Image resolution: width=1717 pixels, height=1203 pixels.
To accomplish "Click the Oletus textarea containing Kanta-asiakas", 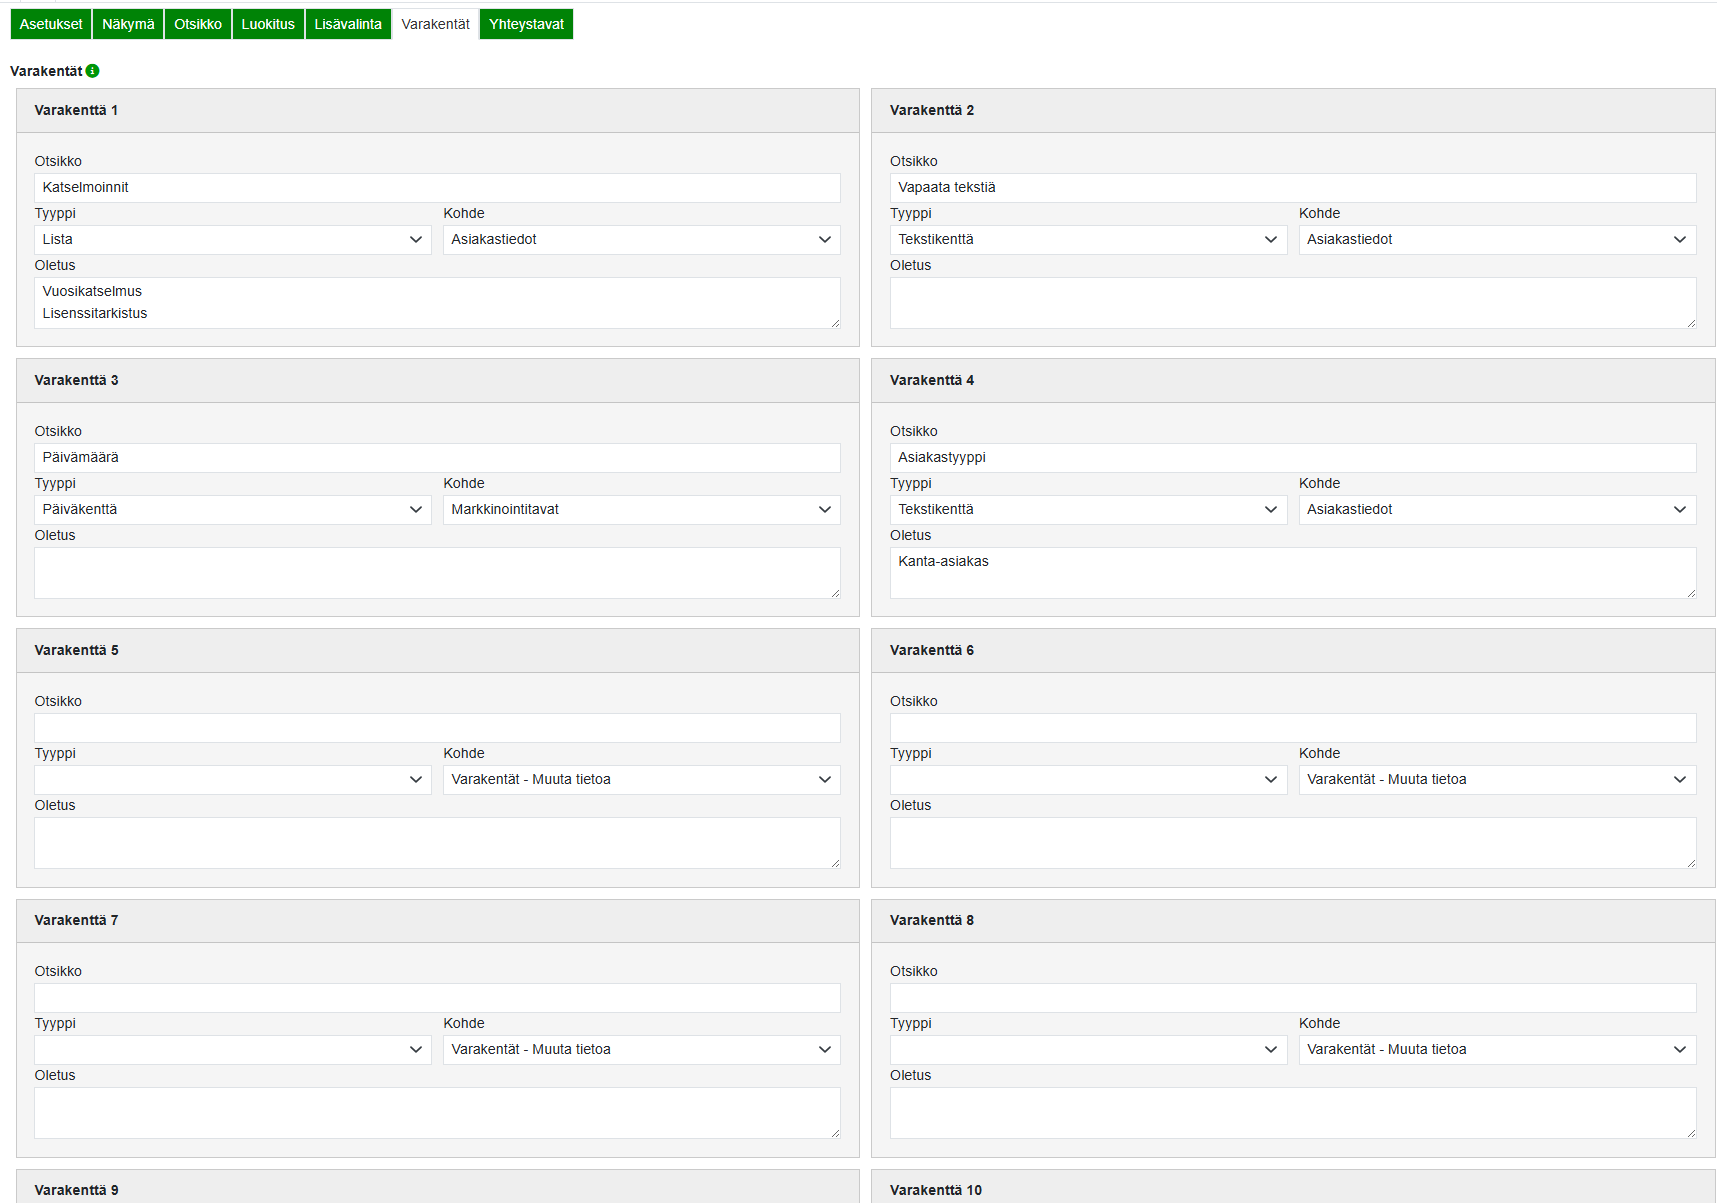I will coord(1293,573).
